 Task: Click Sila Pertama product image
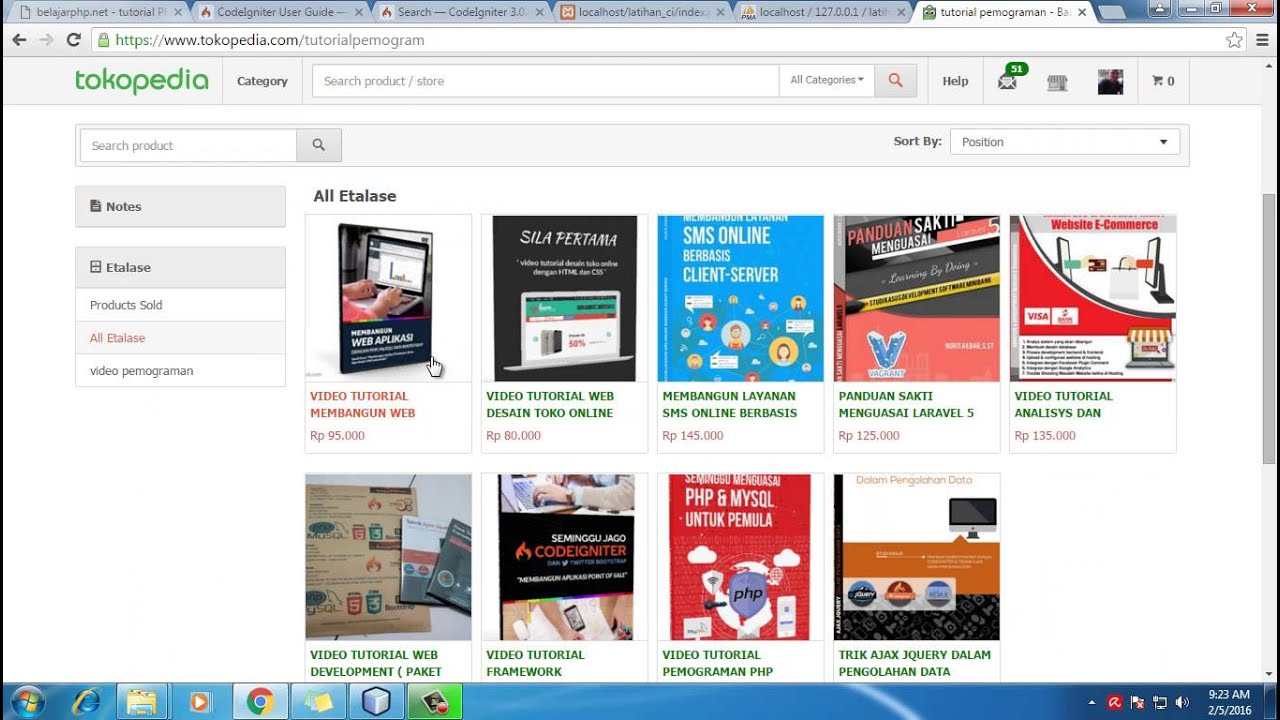point(564,298)
